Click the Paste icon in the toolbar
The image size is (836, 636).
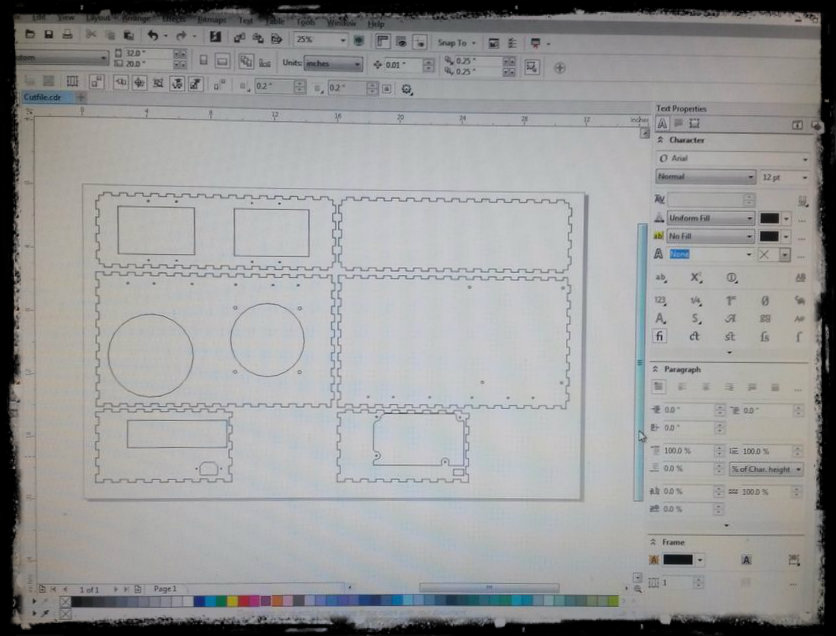point(128,36)
